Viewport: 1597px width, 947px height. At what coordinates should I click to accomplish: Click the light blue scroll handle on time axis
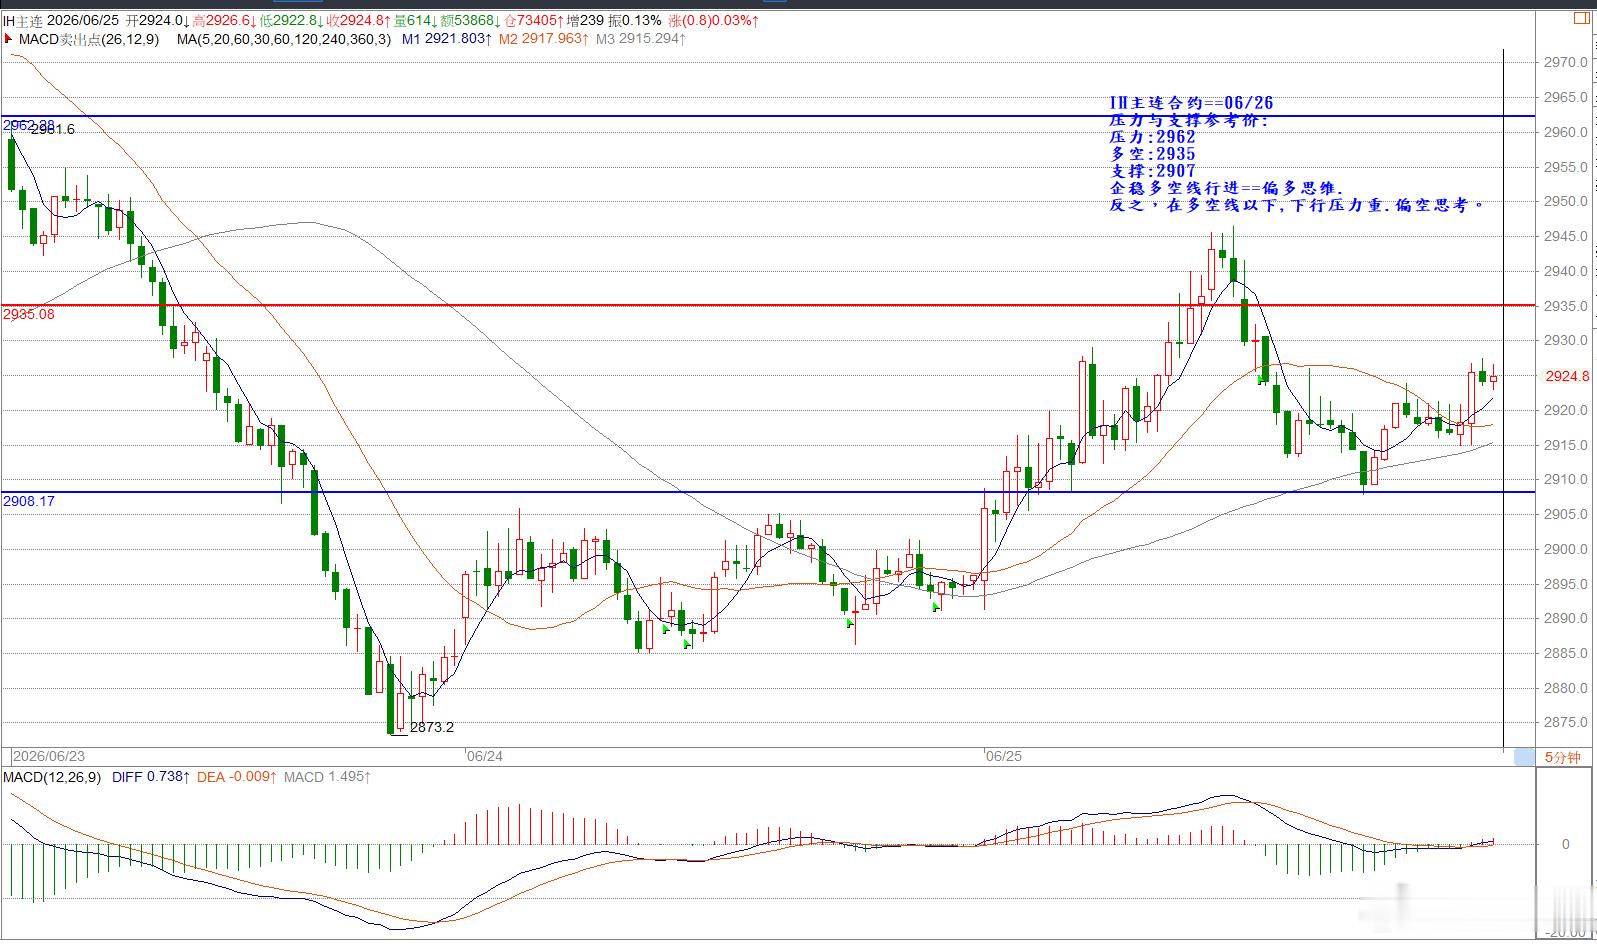[1524, 757]
